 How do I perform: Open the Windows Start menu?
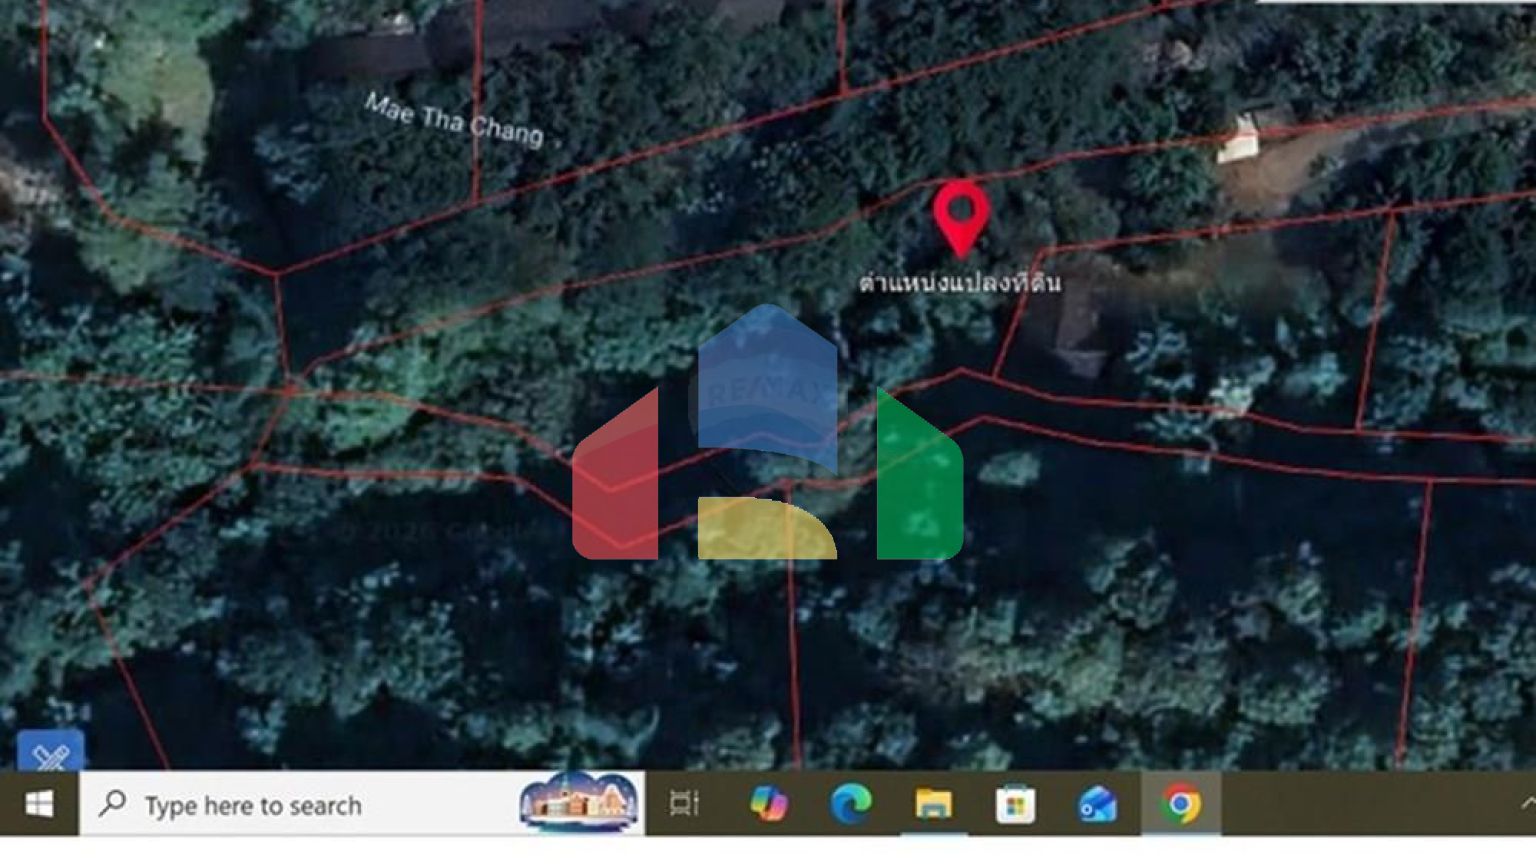(x=39, y=804)
